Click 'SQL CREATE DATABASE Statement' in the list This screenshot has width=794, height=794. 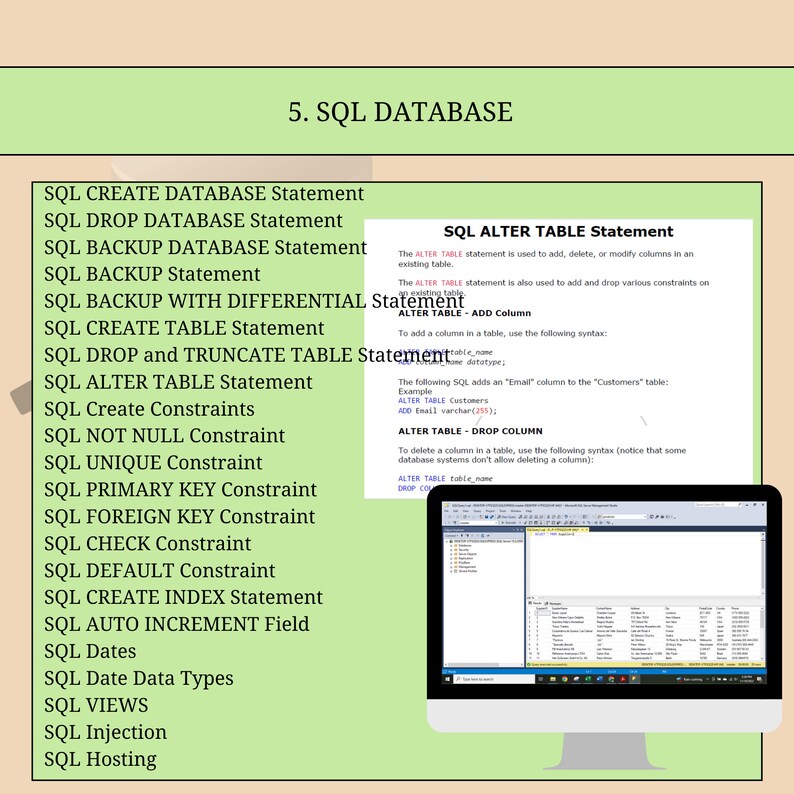(204, 193)
